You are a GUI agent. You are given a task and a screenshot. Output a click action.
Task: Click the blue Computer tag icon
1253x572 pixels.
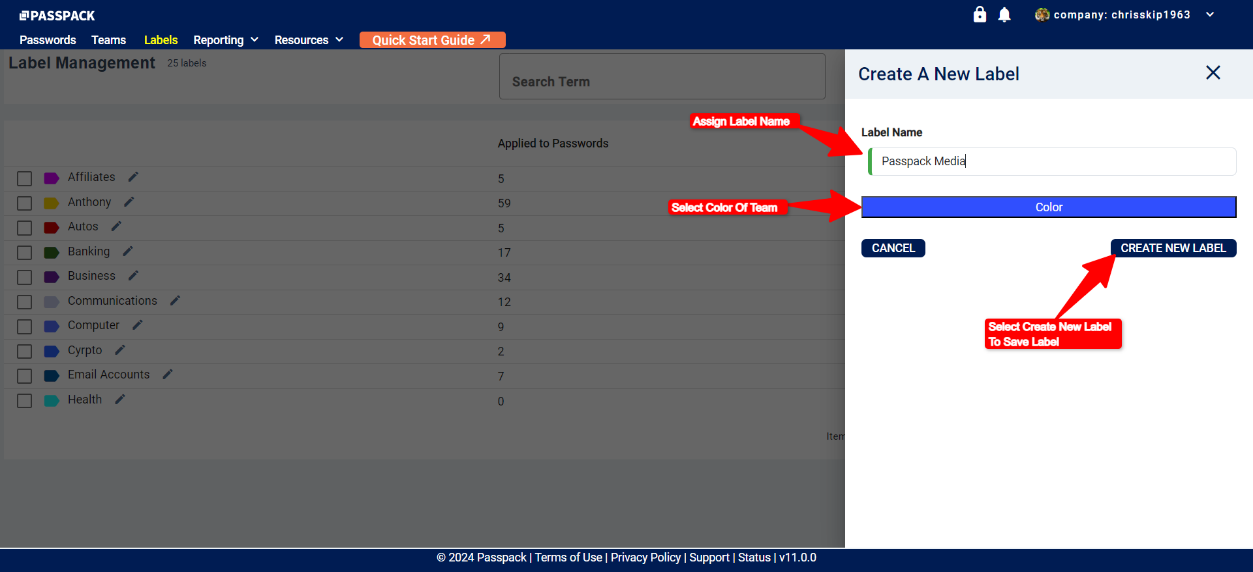point(52,326)
